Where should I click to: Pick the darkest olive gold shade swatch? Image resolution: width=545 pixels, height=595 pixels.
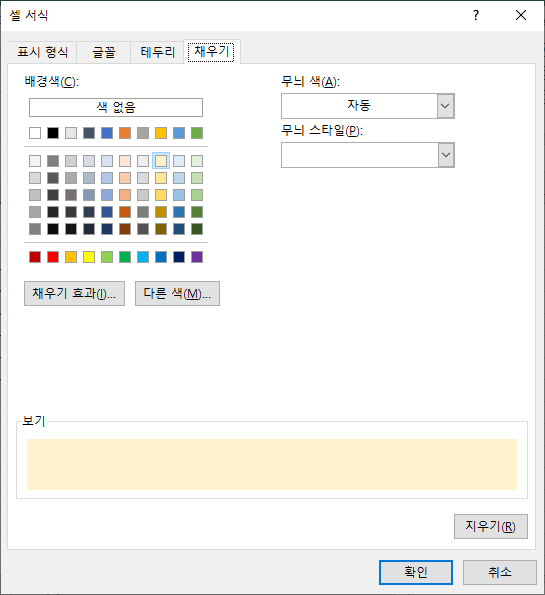pos(161,229)
